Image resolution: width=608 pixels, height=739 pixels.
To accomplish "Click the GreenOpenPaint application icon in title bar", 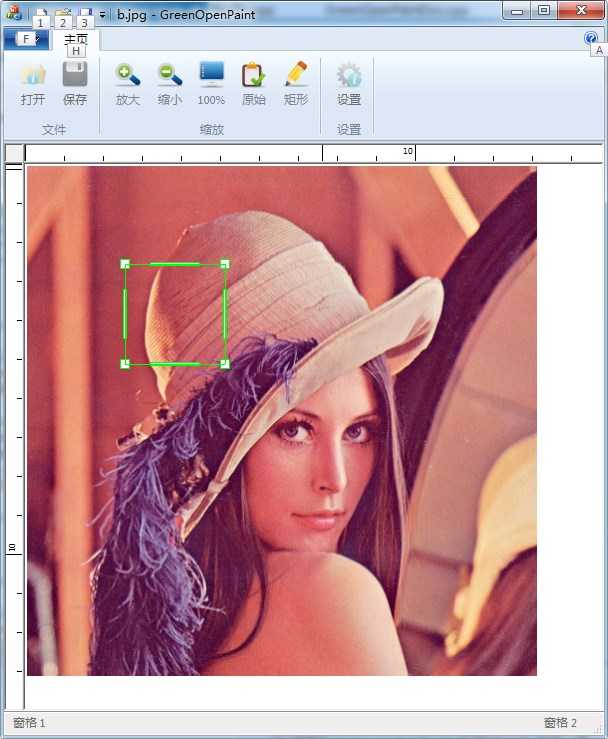I will [13, 12].
